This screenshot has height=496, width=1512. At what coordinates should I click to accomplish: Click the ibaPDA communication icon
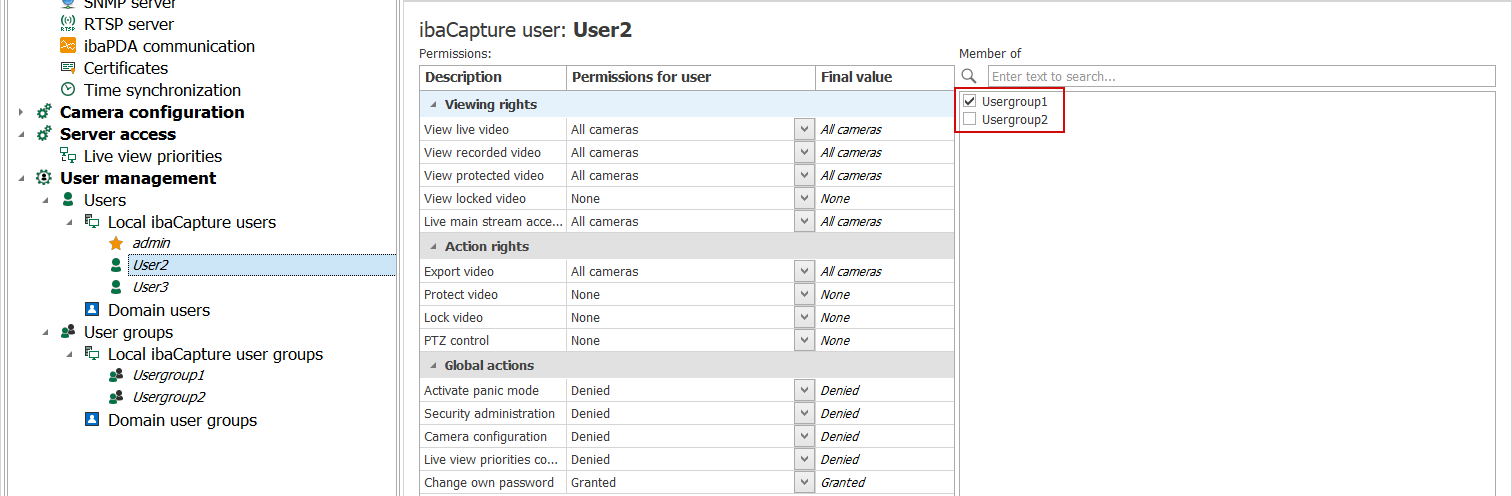[68, 46]
